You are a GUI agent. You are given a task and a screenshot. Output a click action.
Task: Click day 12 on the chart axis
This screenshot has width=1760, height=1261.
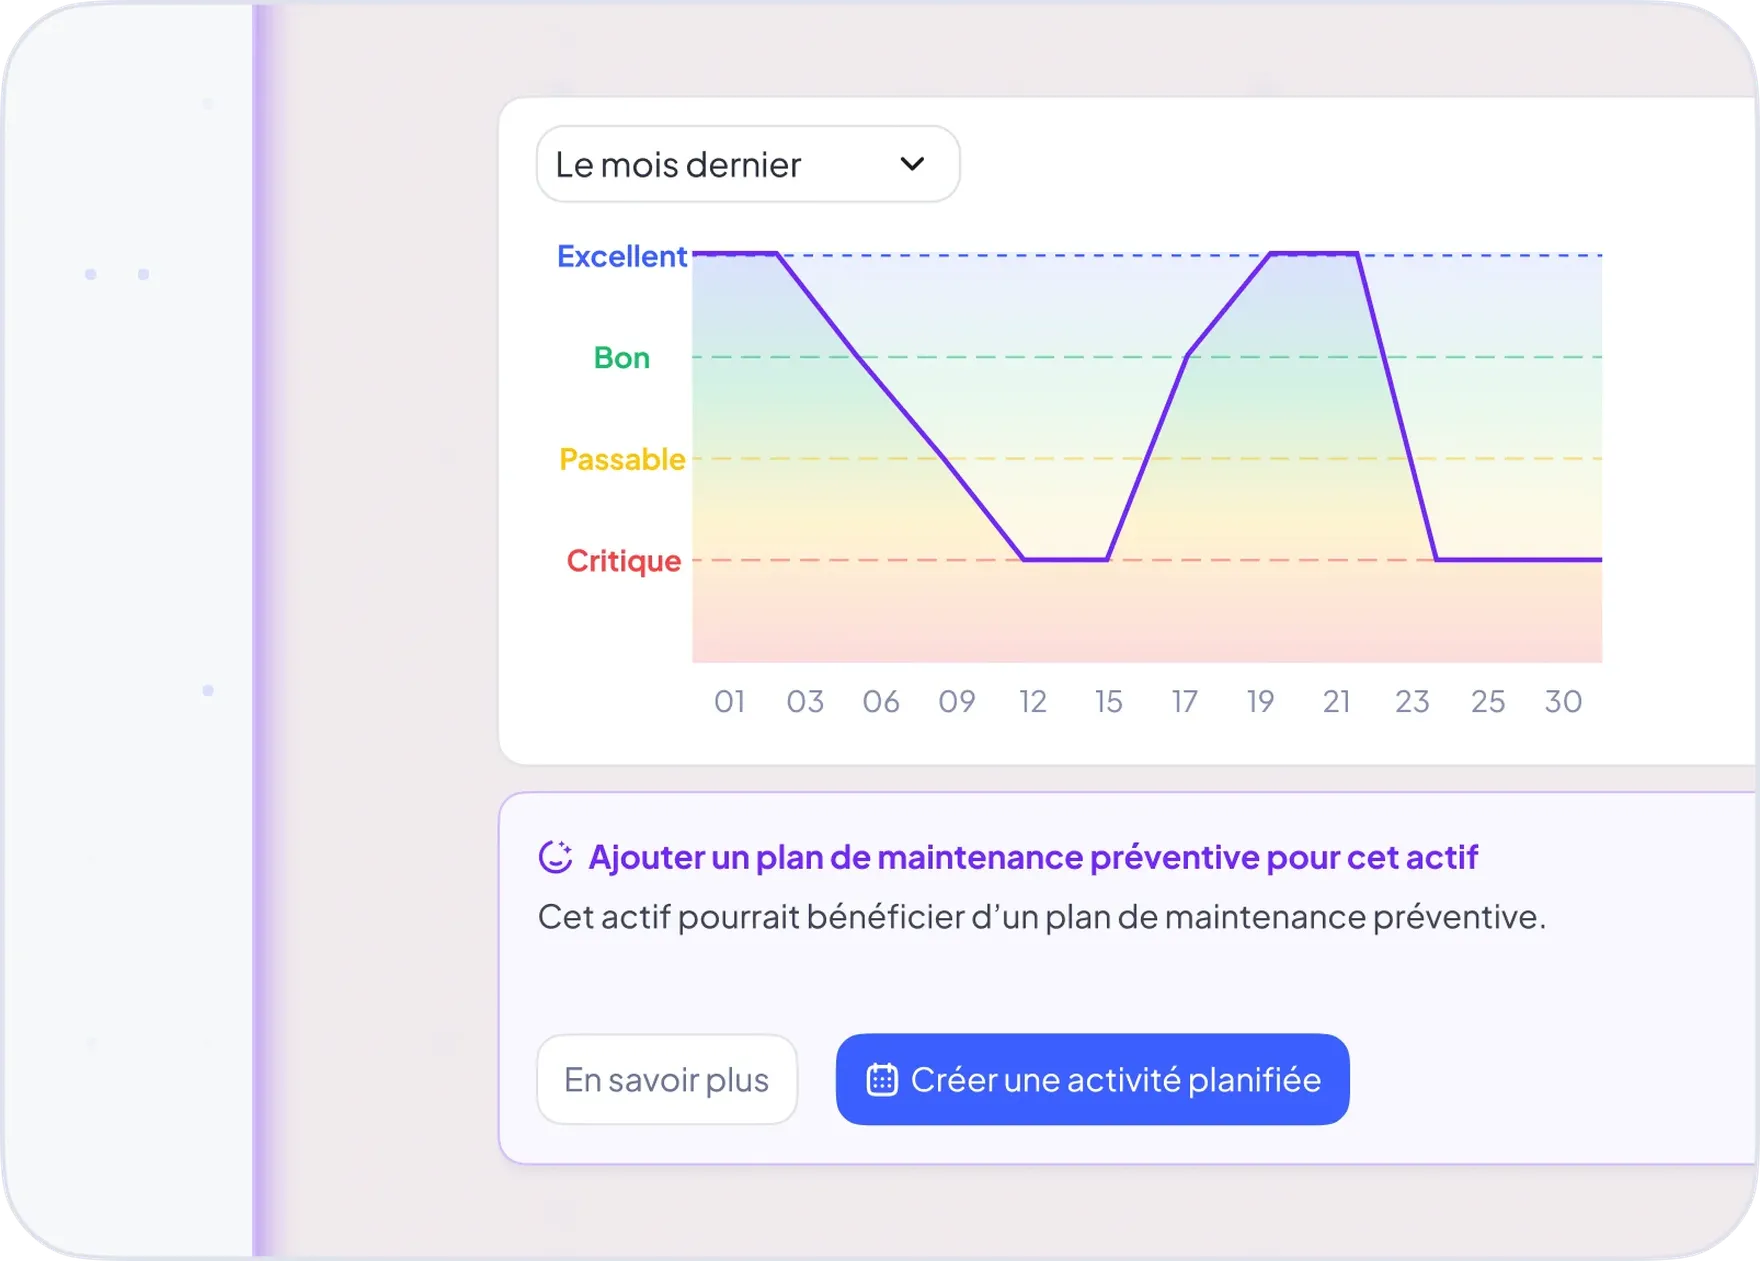click(1033, 702)
